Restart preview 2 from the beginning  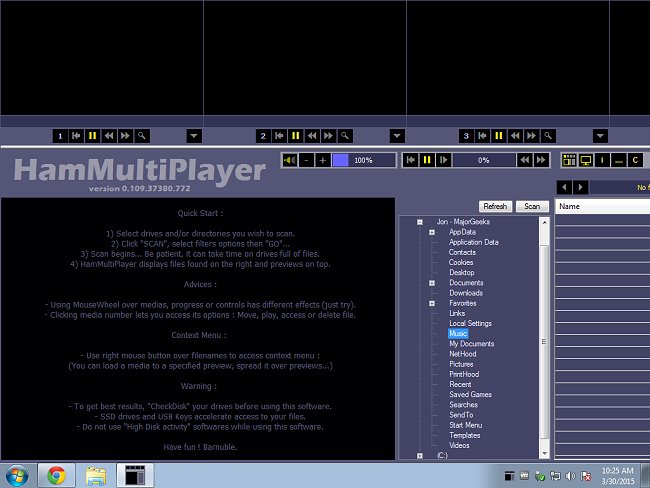click(x=279, y=136)
